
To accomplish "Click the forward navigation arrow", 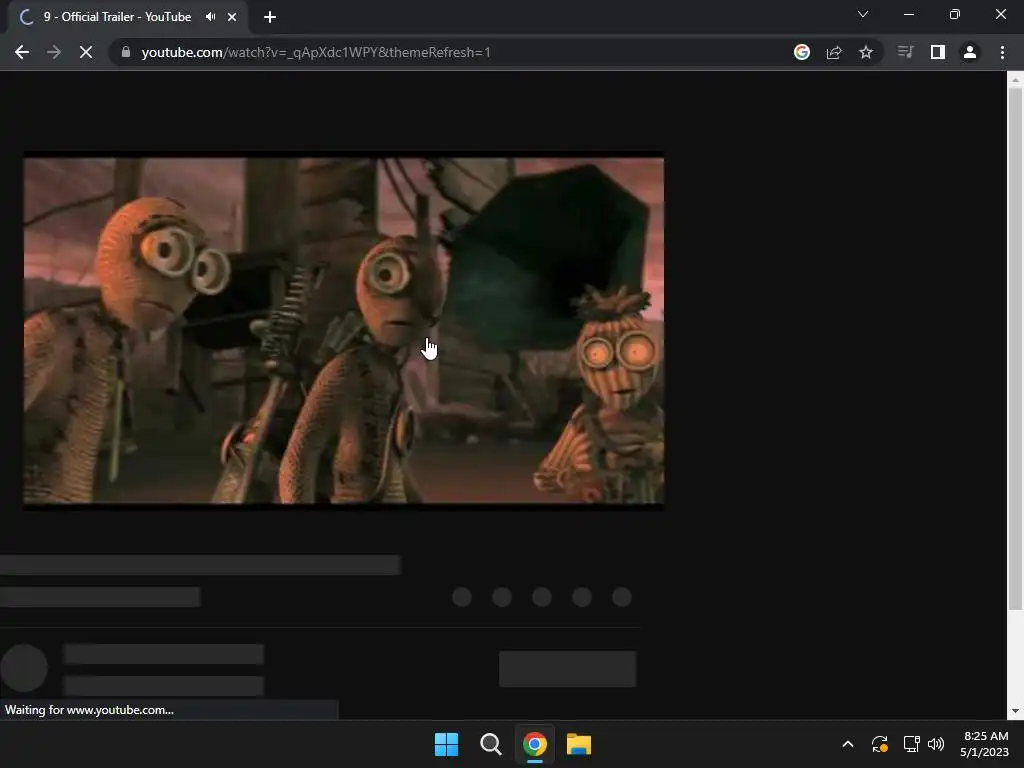I will point(54,52).
